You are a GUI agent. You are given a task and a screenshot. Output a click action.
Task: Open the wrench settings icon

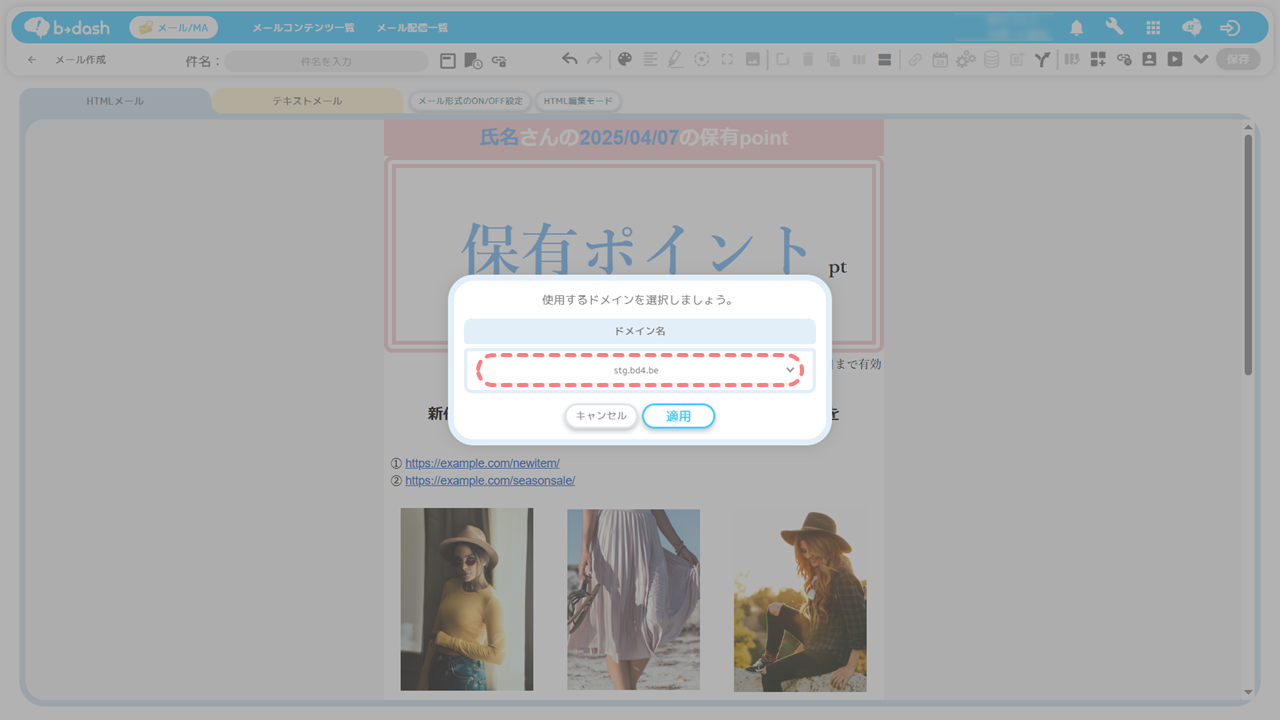[x=1114, y=28]
